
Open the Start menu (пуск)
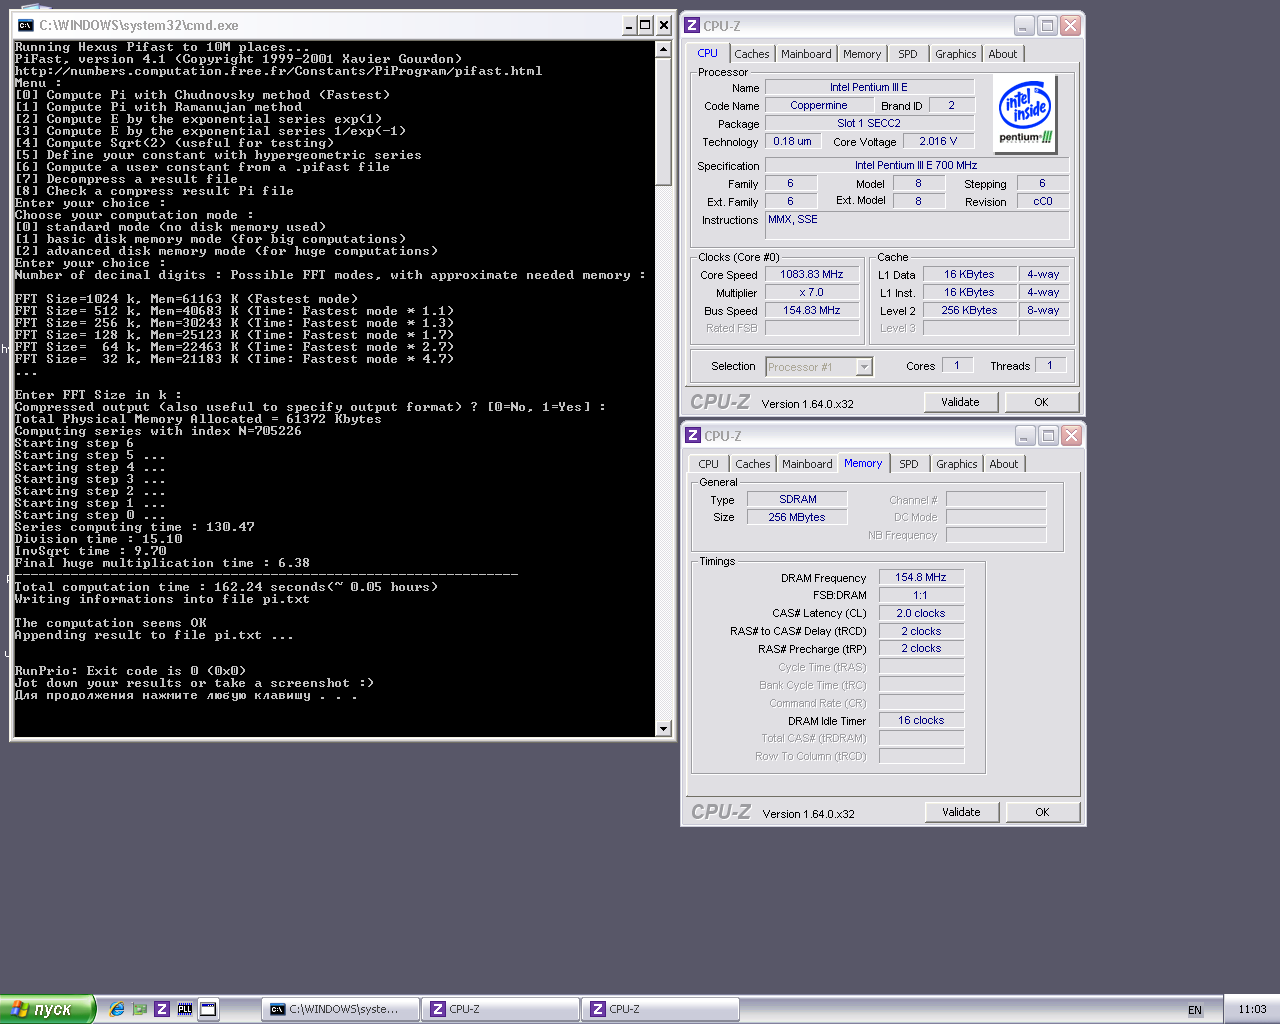(48, 1009)
